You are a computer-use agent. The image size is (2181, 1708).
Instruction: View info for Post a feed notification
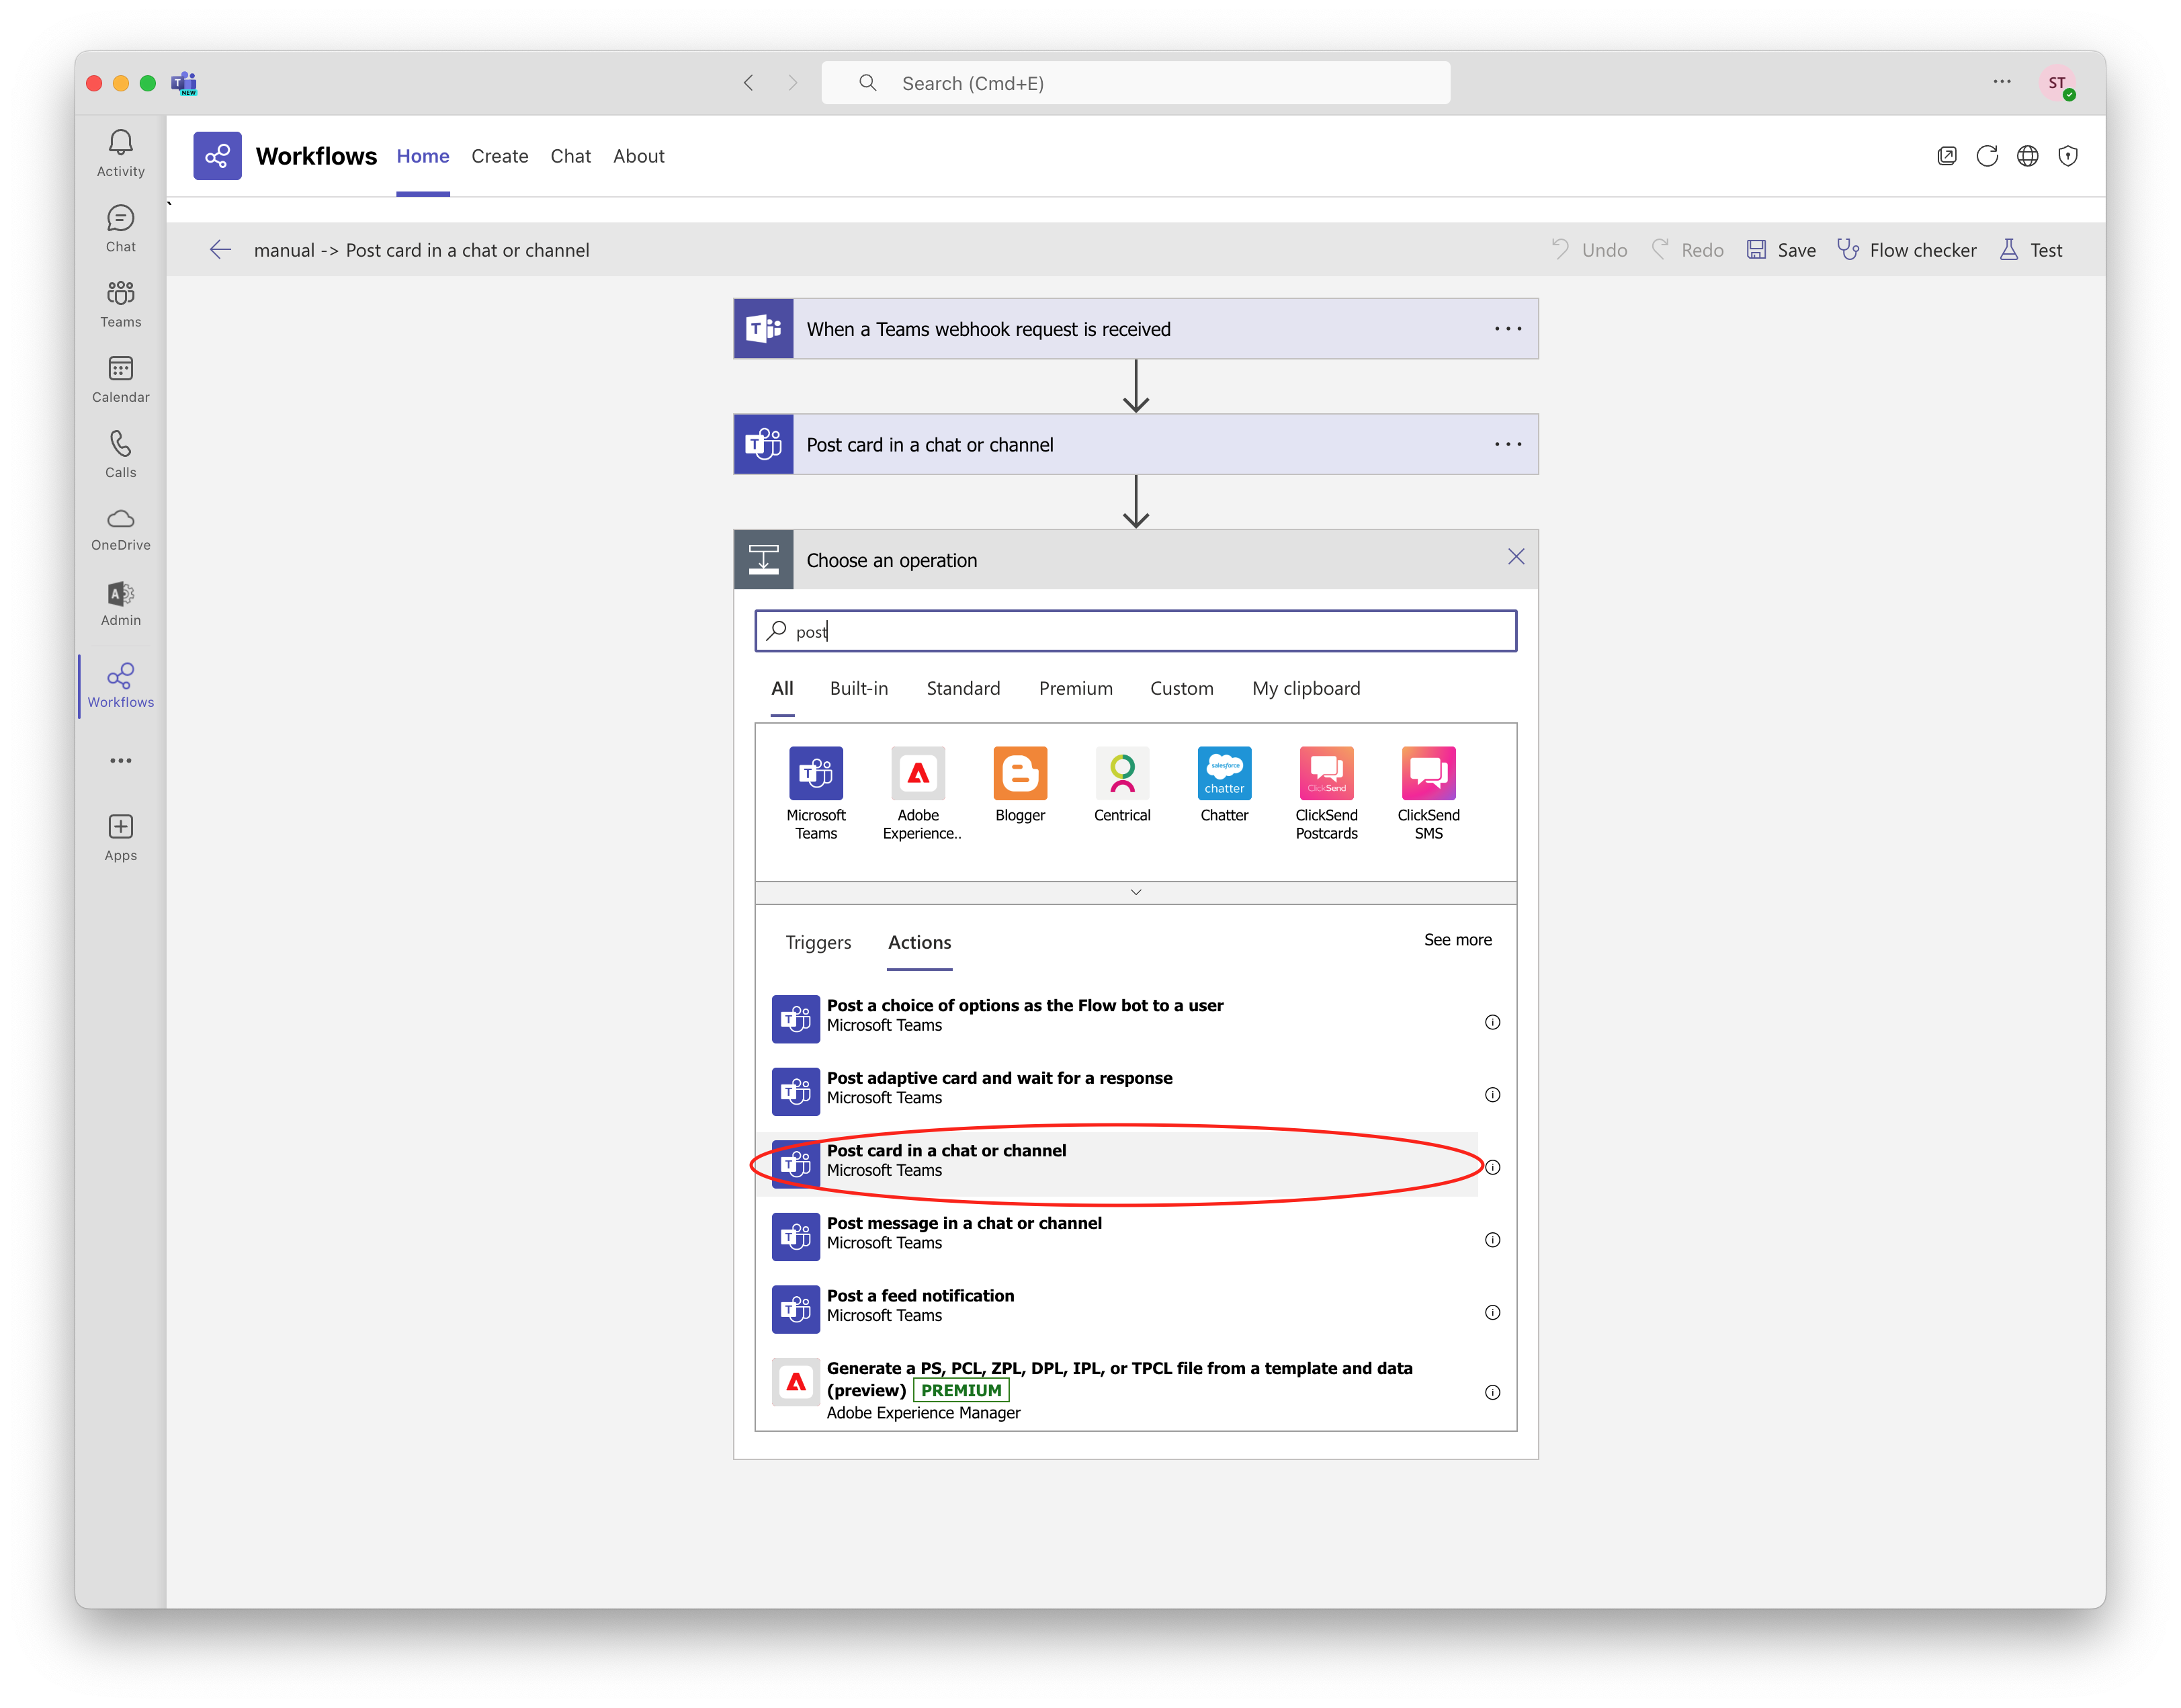[1492, 1312]
